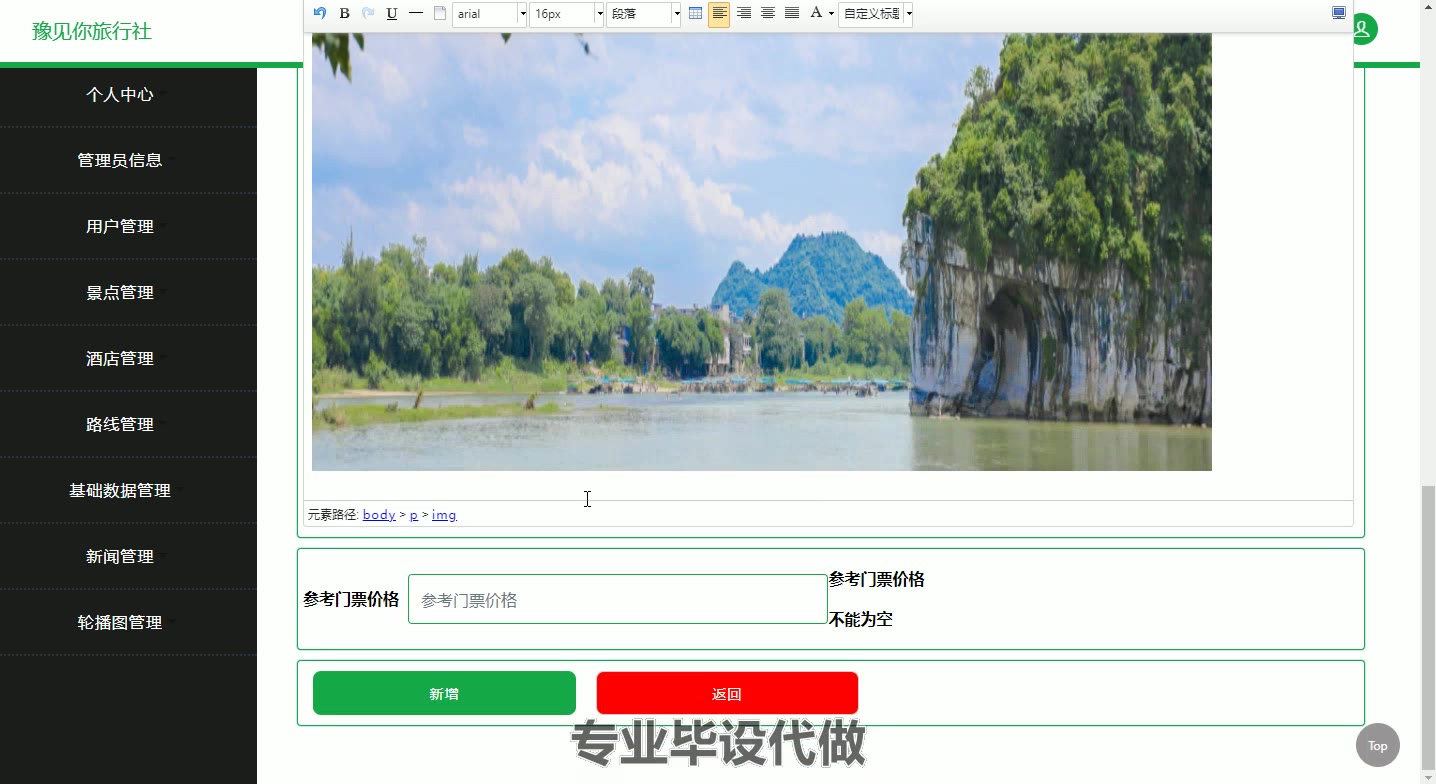Open the green user avatar icon
Image resolution: width=1436 pixels, height=784 pixels.
coord(1364,30)
